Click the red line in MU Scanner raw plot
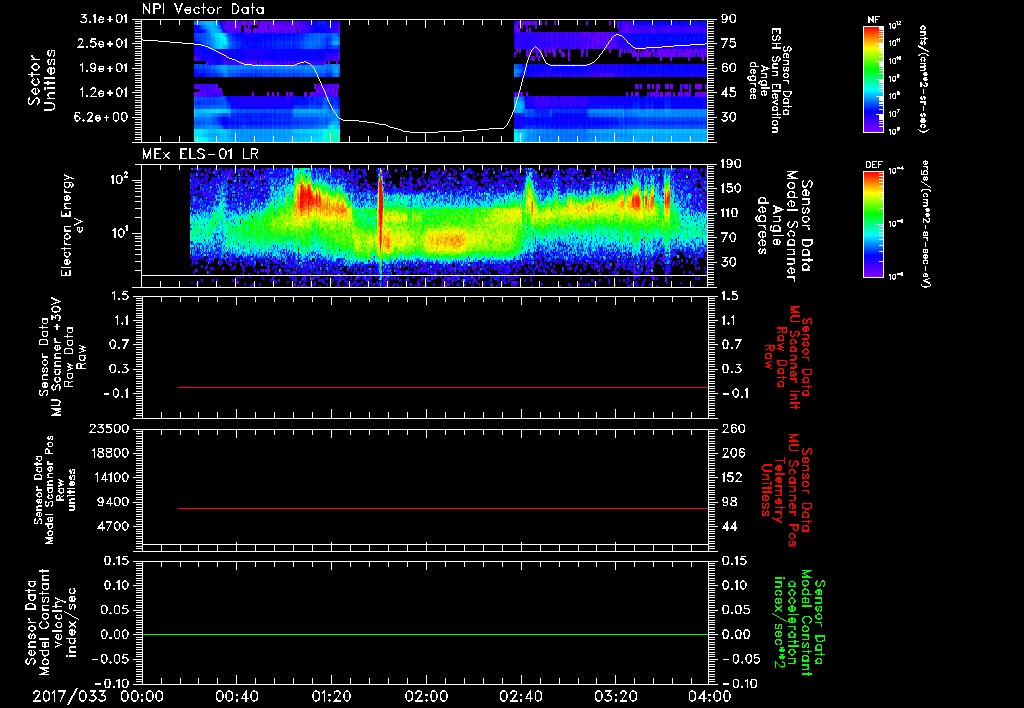The height and width of the screenshot is (708, 1024). tap(443, 387)
